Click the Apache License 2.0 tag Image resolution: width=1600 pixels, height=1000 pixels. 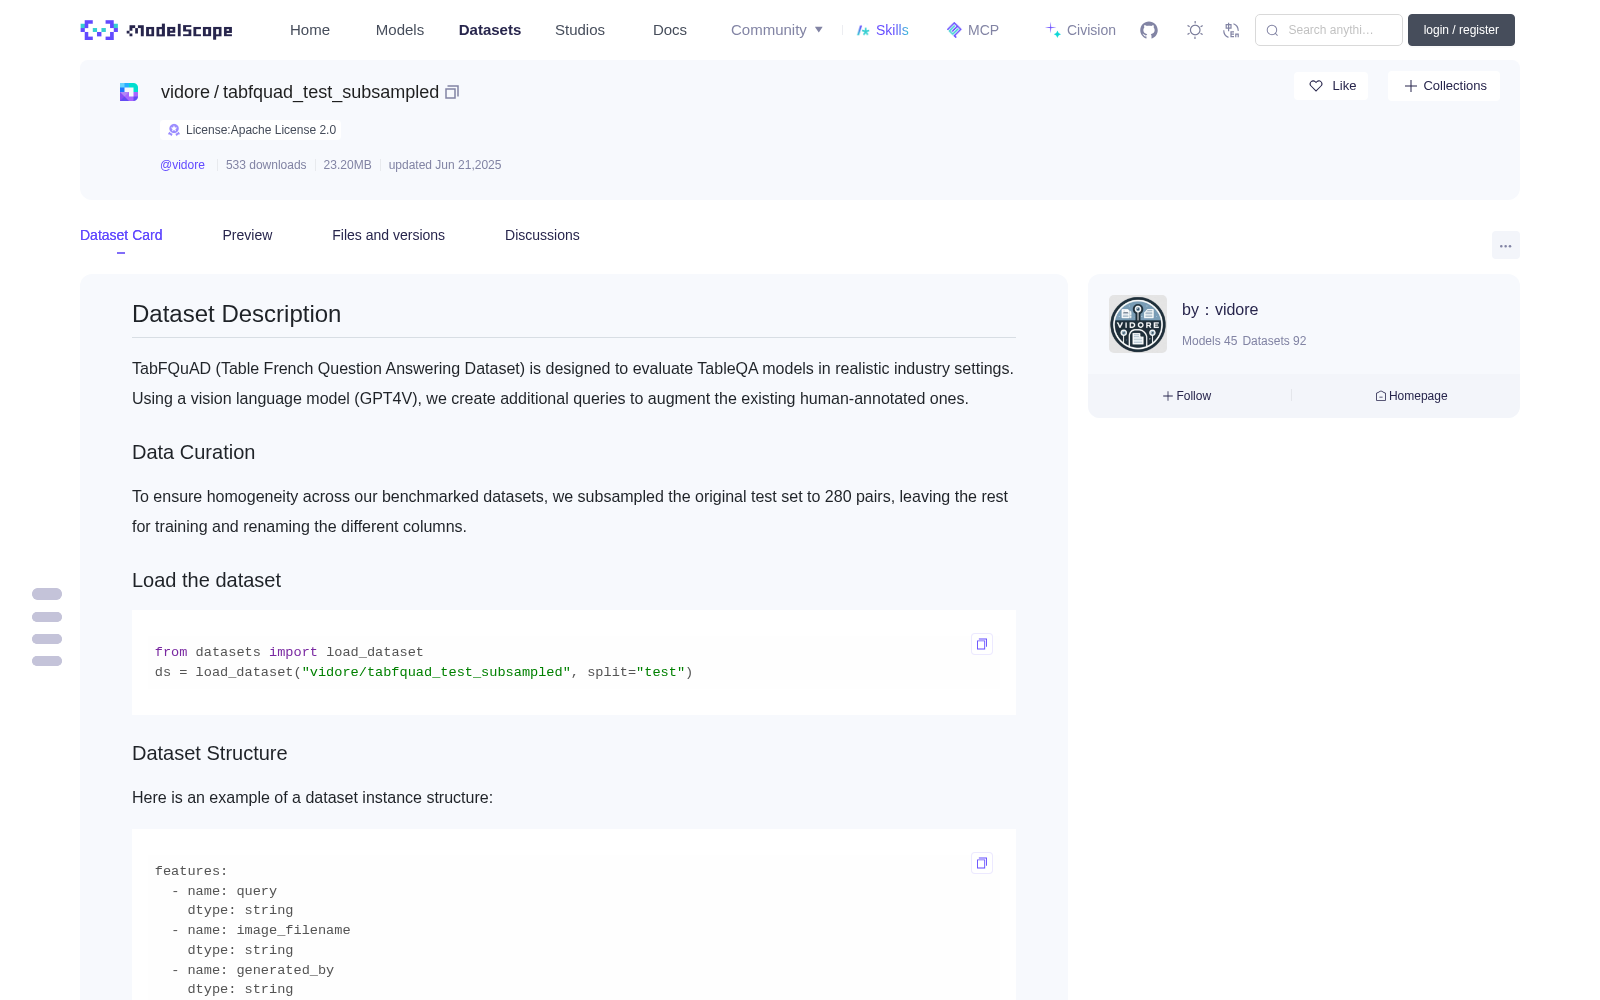coord(251,130)
